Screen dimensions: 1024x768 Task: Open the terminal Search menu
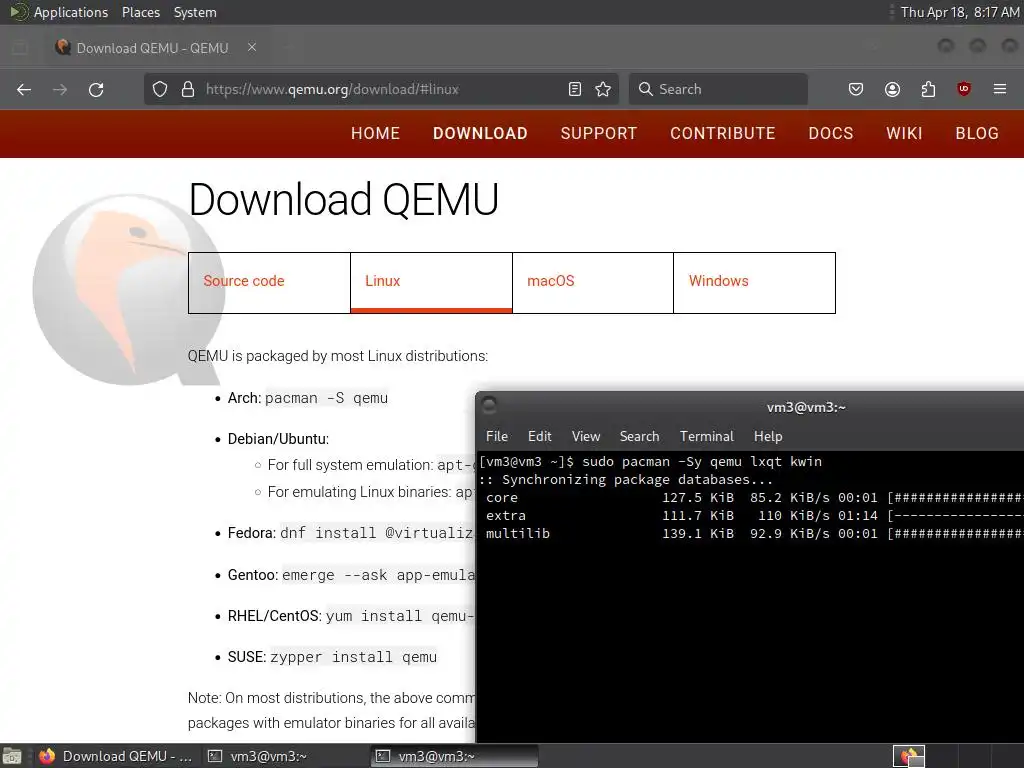pos(639,436)
